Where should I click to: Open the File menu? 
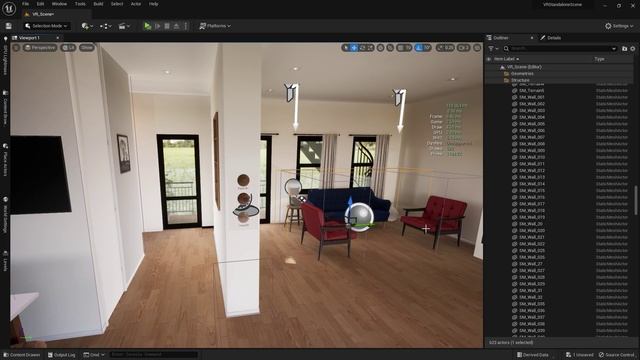(x=25, y=4)
